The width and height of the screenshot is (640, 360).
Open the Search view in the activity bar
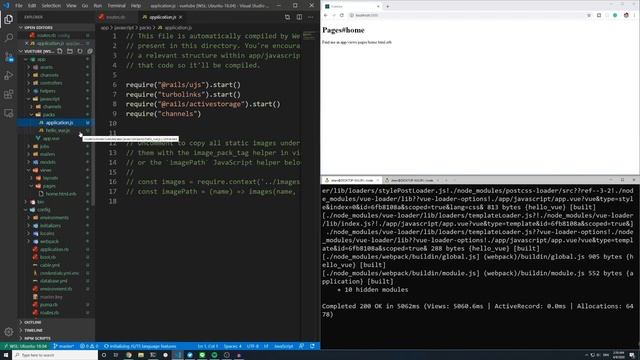tap(9, 38)
